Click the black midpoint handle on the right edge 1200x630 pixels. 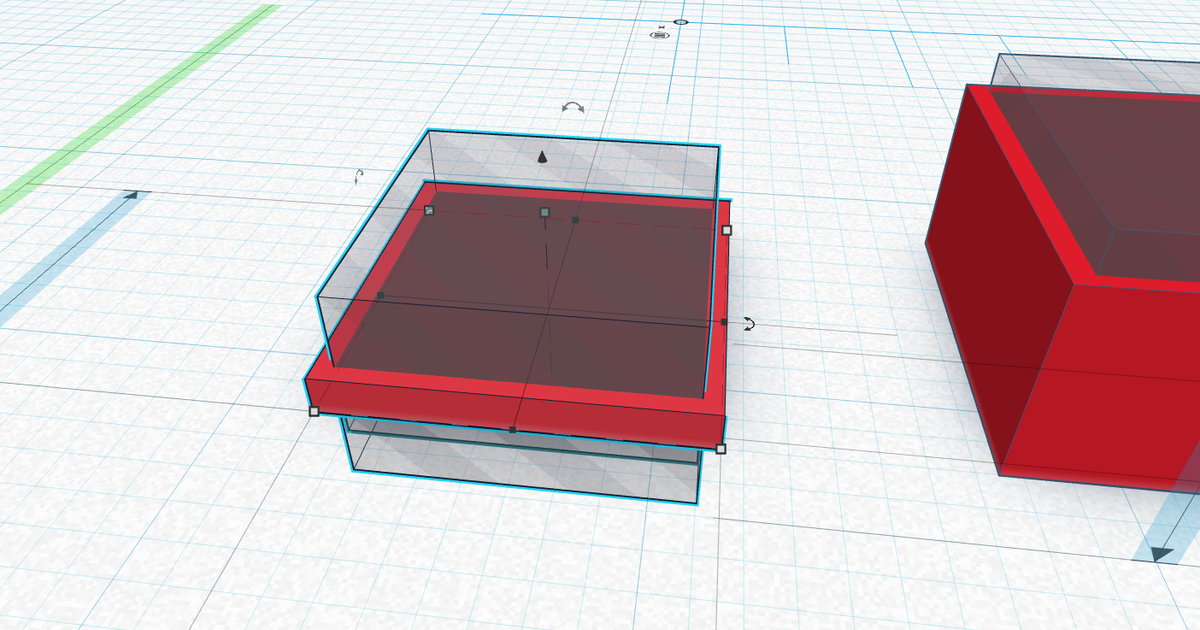(x=723, y=320)
